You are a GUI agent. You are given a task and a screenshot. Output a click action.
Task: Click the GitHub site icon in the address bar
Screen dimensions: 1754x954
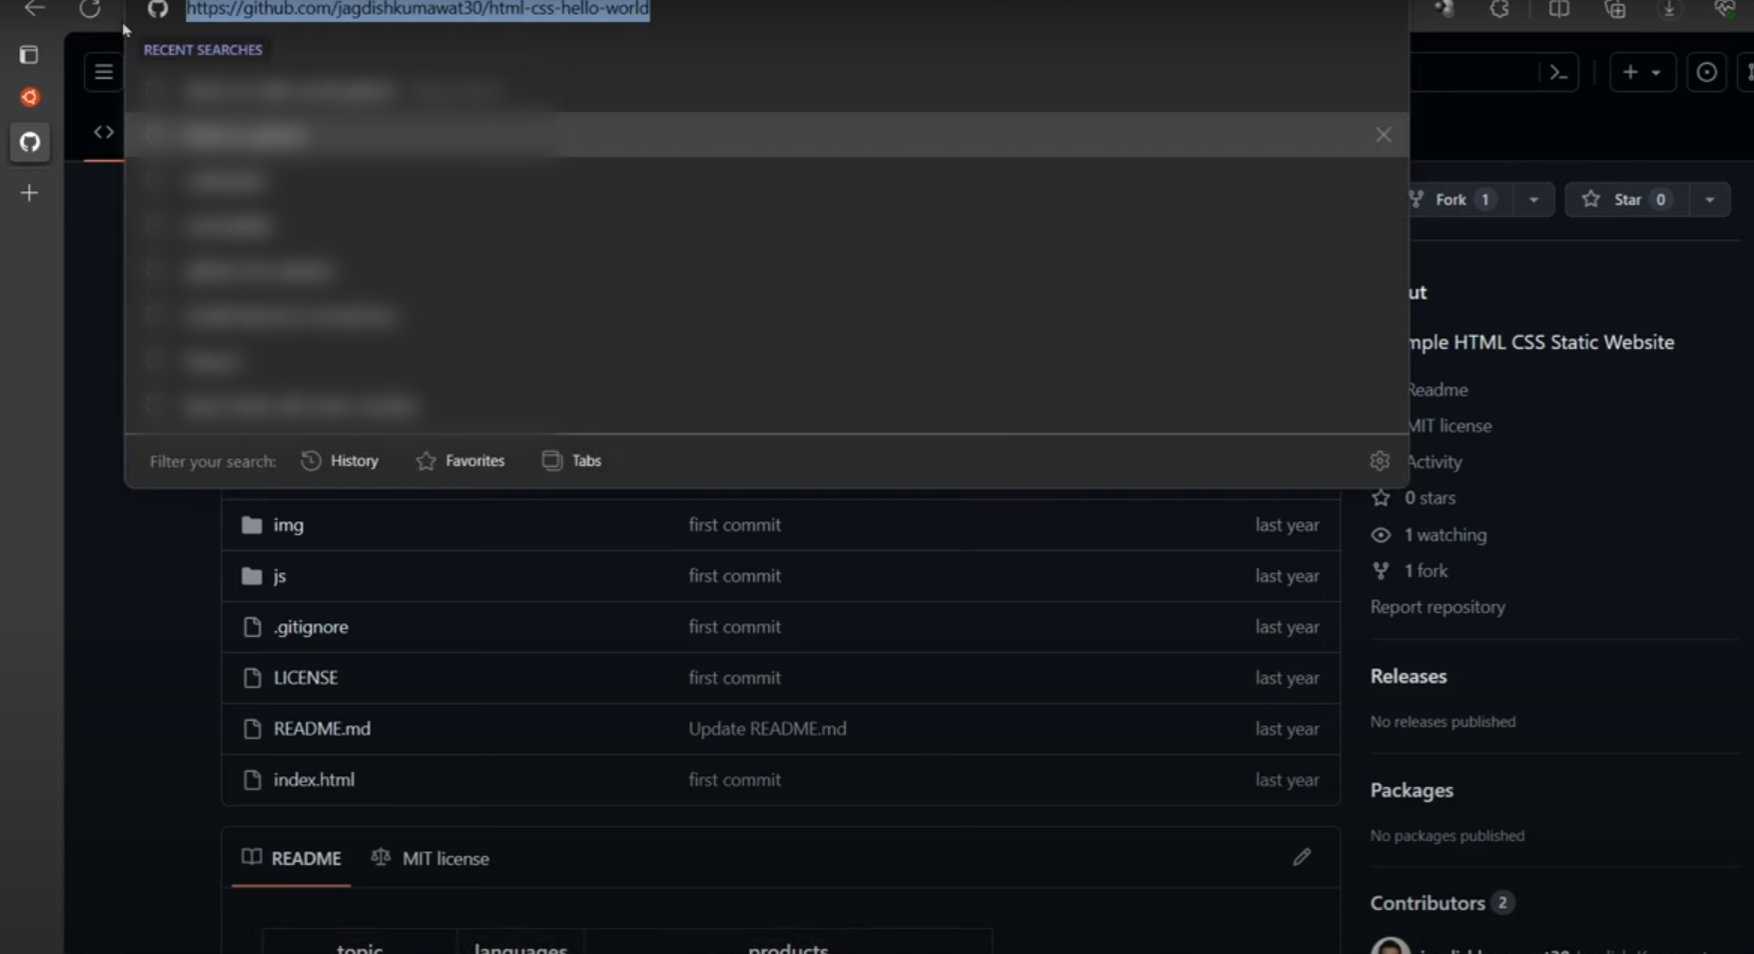pos(158,9)
